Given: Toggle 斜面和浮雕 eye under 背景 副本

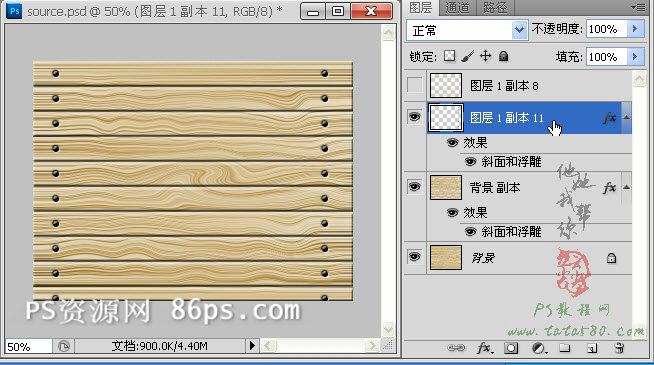Looking at the screenshot, I should pyautogui.click(x=470, y=232).
